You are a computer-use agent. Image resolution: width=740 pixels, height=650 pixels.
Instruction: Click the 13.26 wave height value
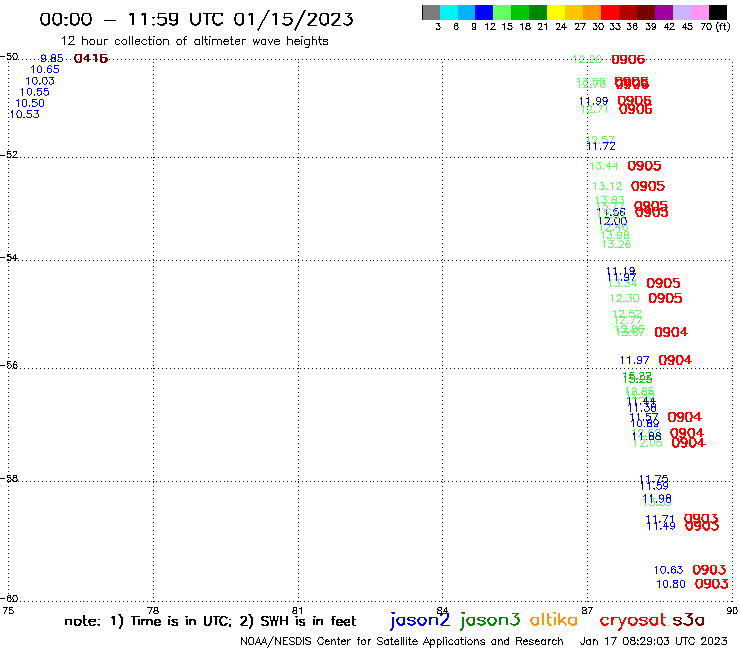point(616,244)
